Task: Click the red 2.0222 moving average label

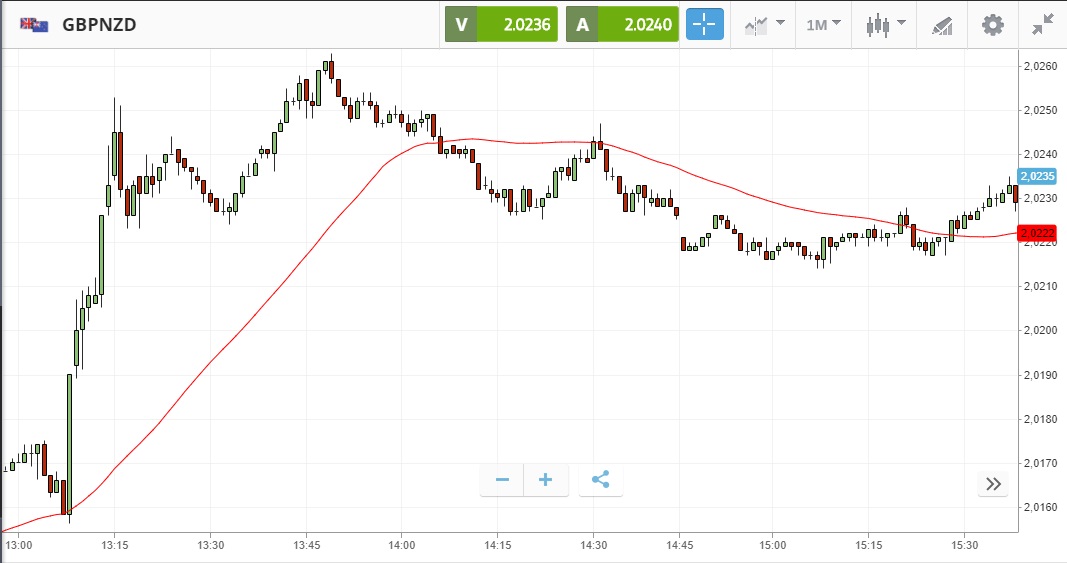Action: click(x=1039, y=233)
